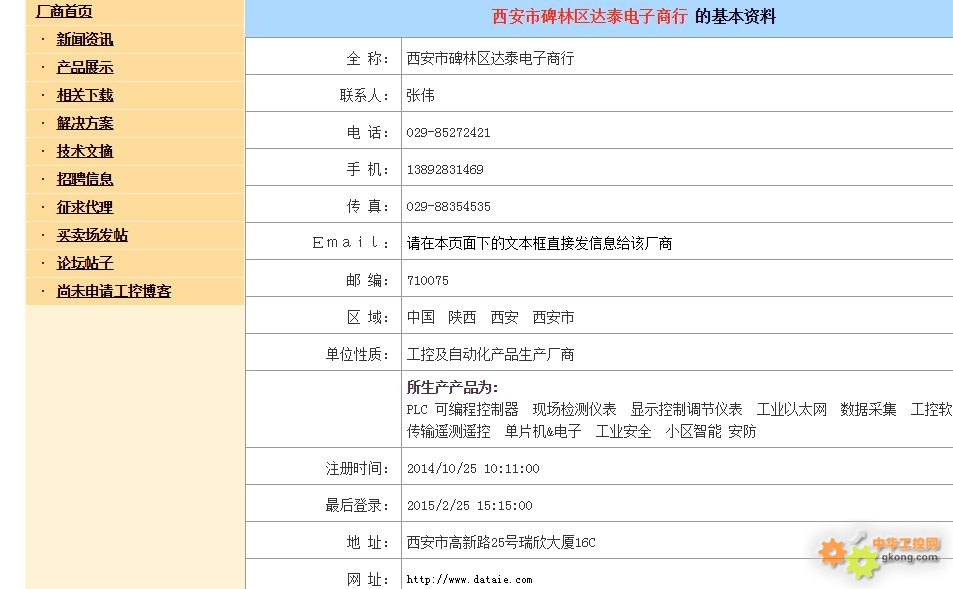Click 尚未申请工控博客 link
Image resolution: width=953 pixels, height=589 pixels.
pos(114,291)
